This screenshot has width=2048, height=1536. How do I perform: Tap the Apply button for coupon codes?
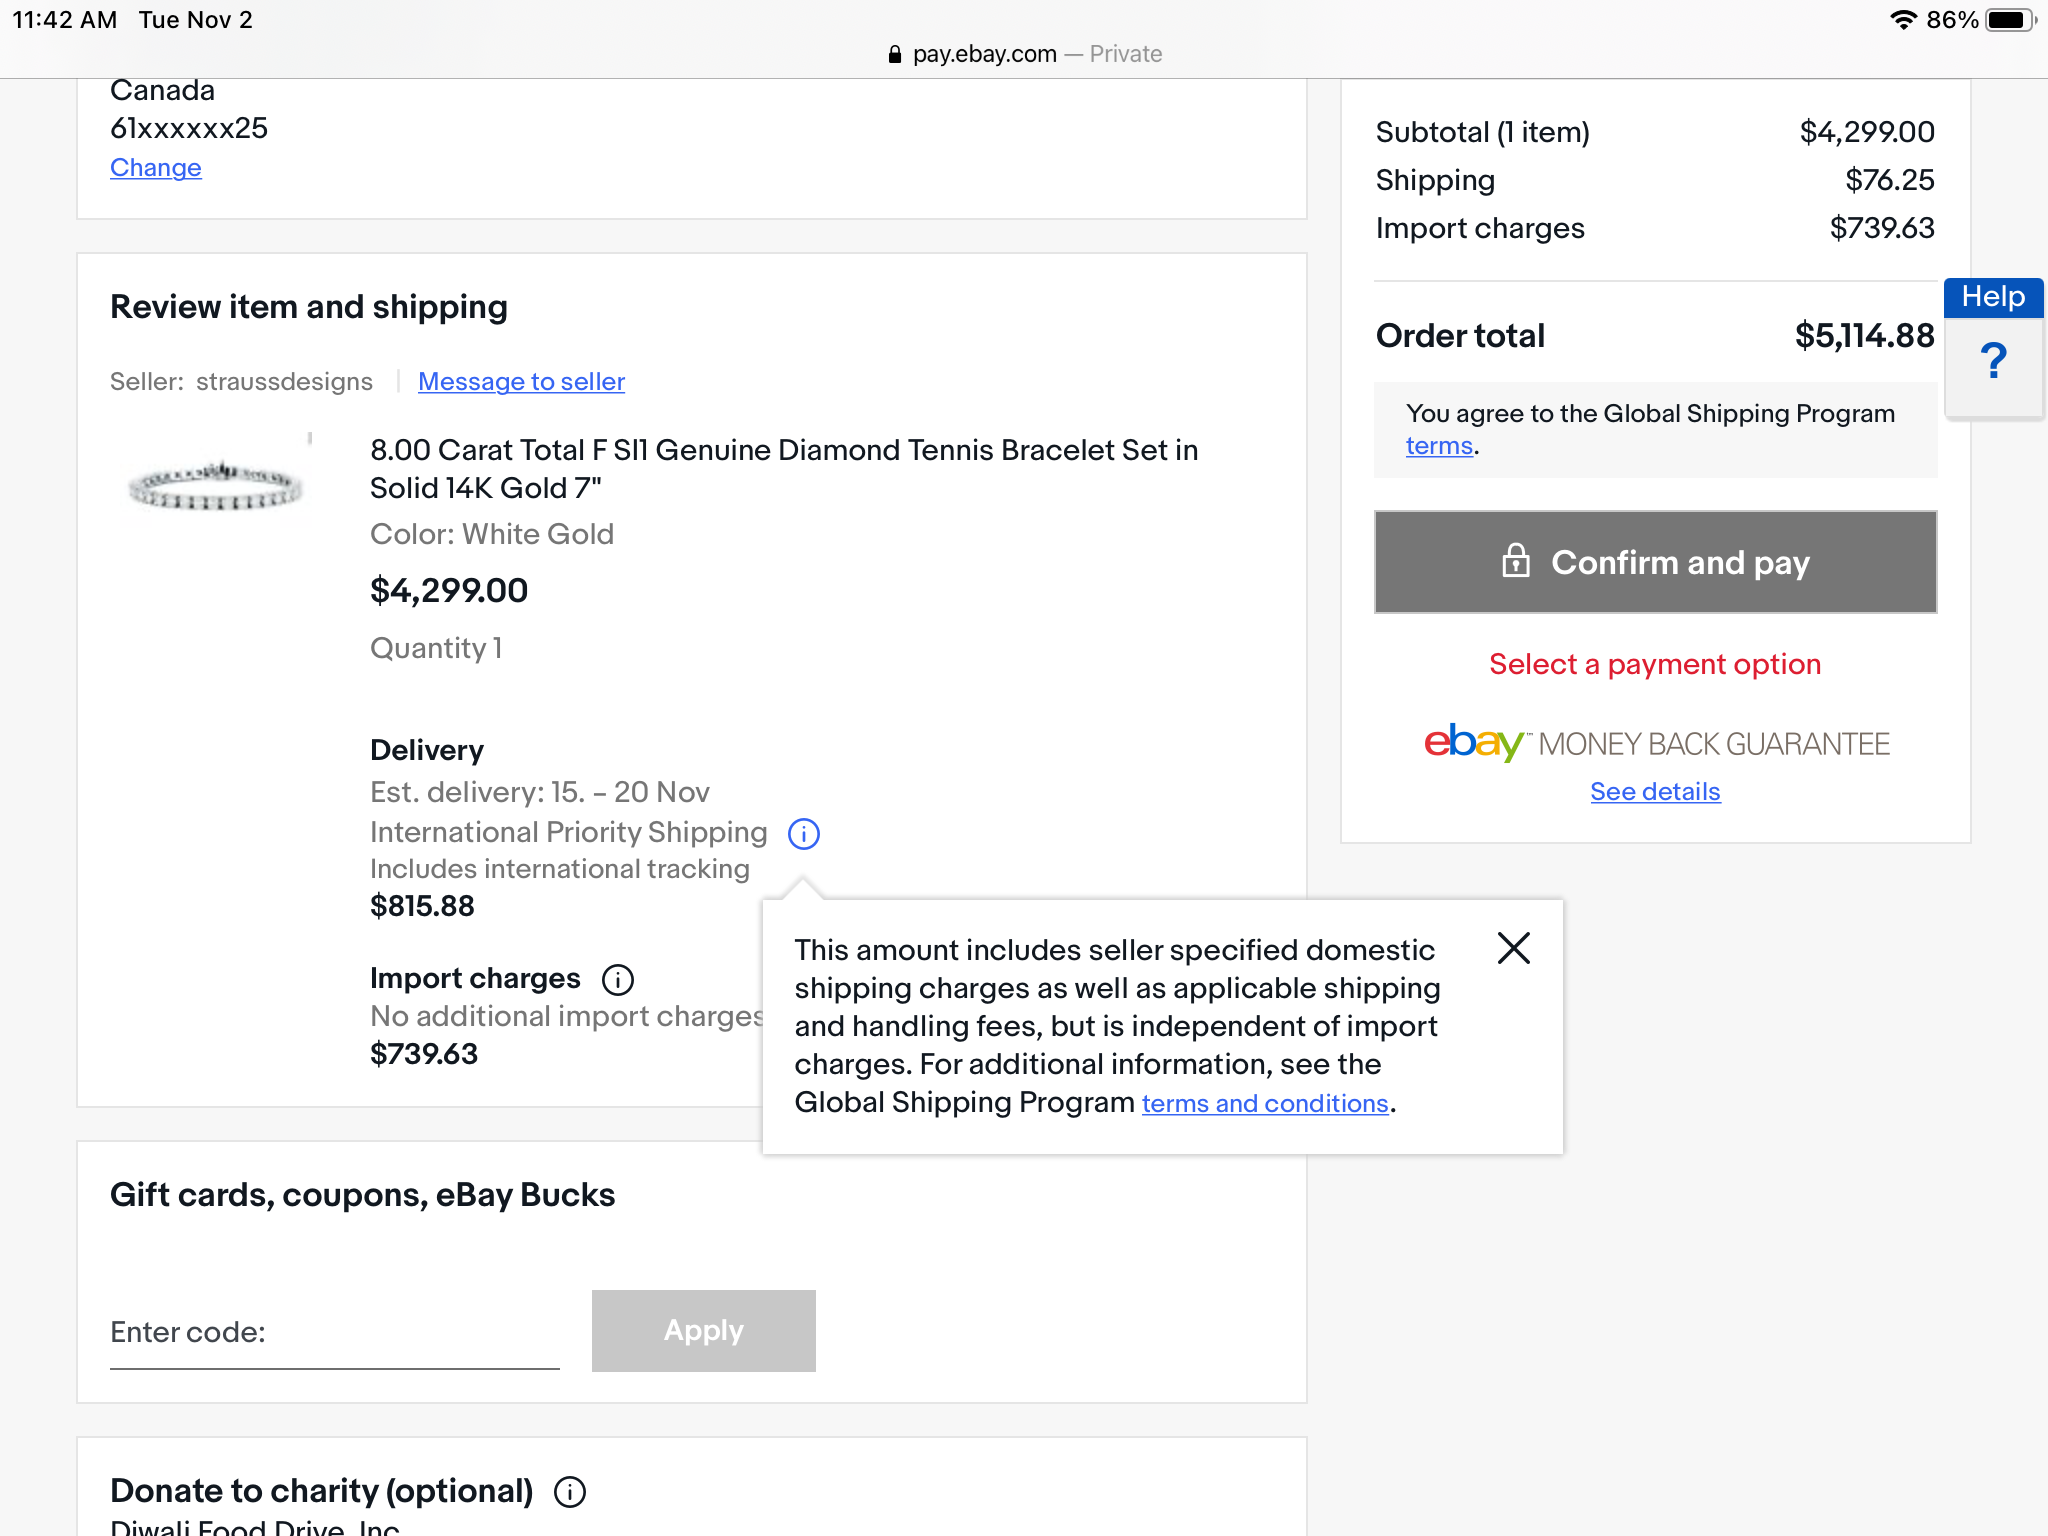click(703, 1330)
